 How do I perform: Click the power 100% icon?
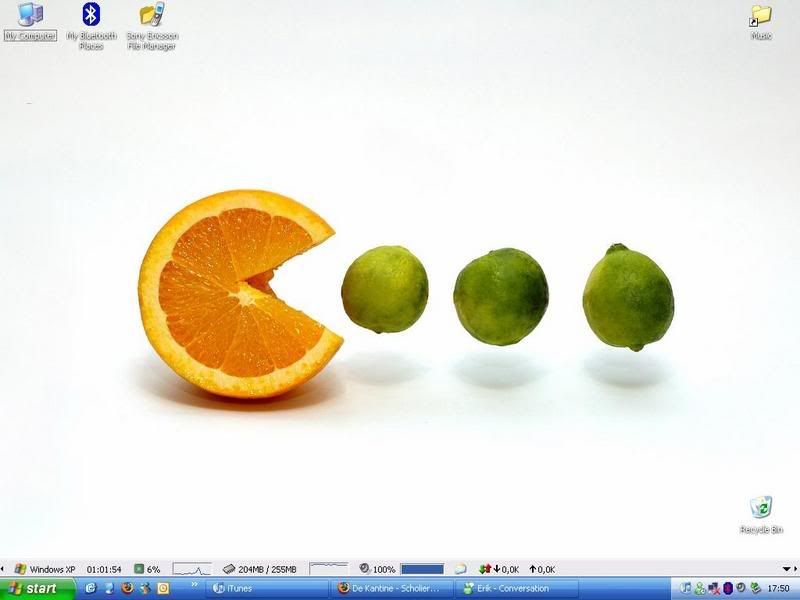(x=364, y=568)
